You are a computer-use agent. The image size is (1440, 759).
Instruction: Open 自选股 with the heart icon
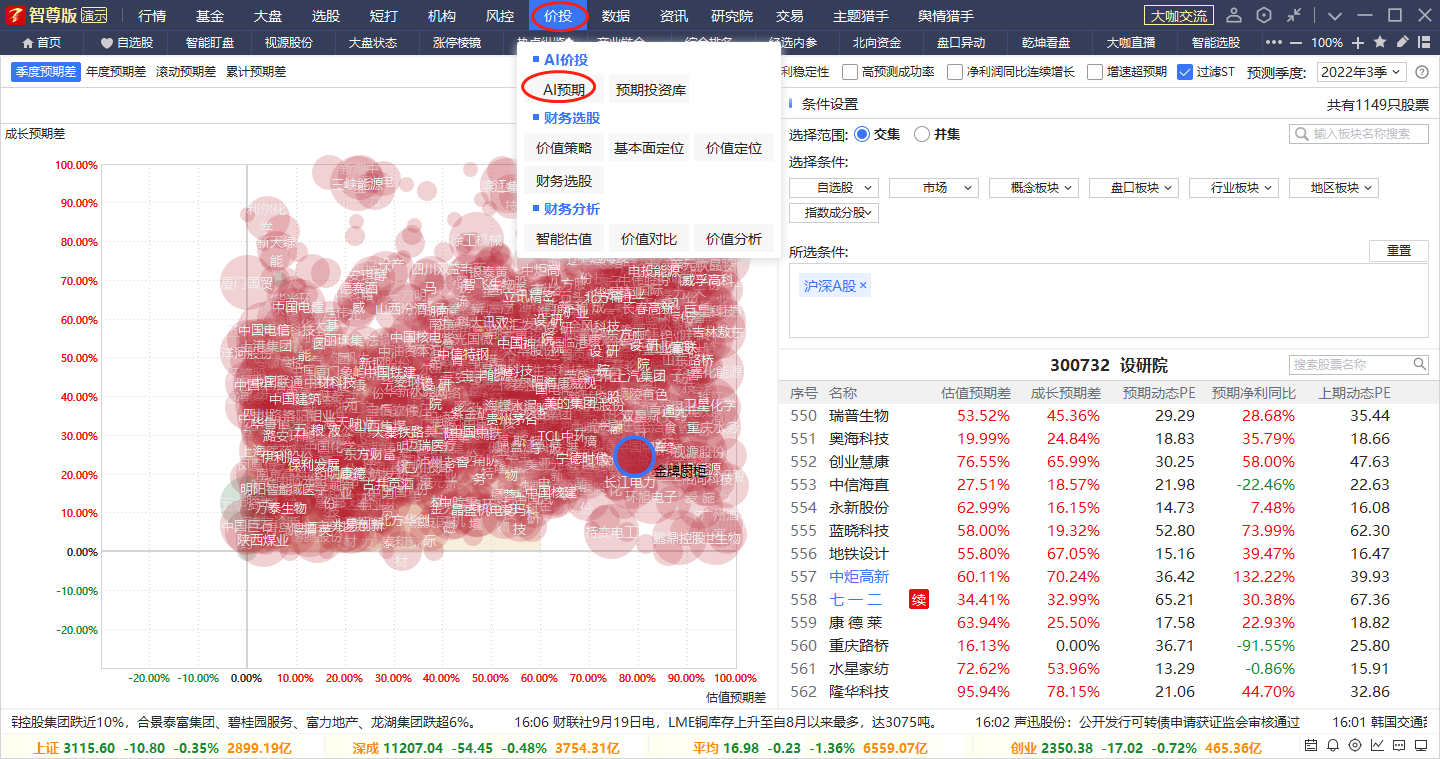126,43
